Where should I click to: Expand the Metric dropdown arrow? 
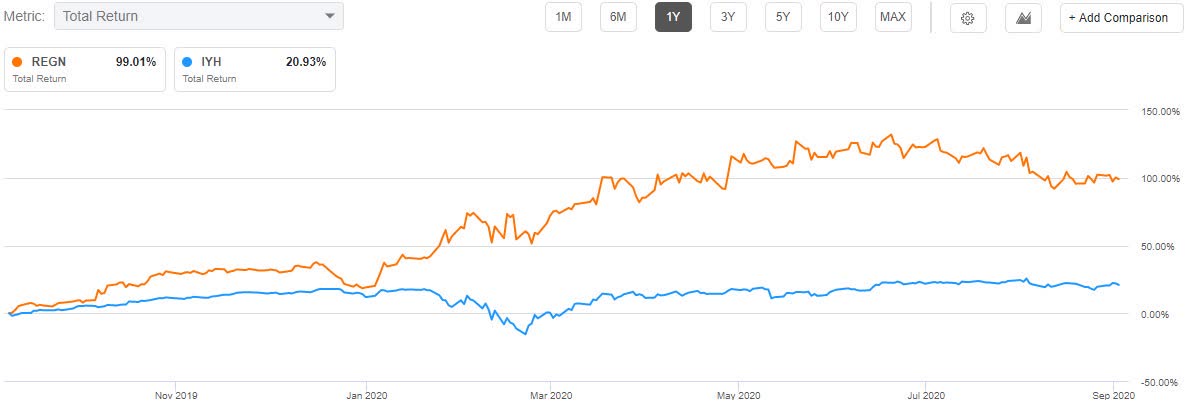coord(330,16)
